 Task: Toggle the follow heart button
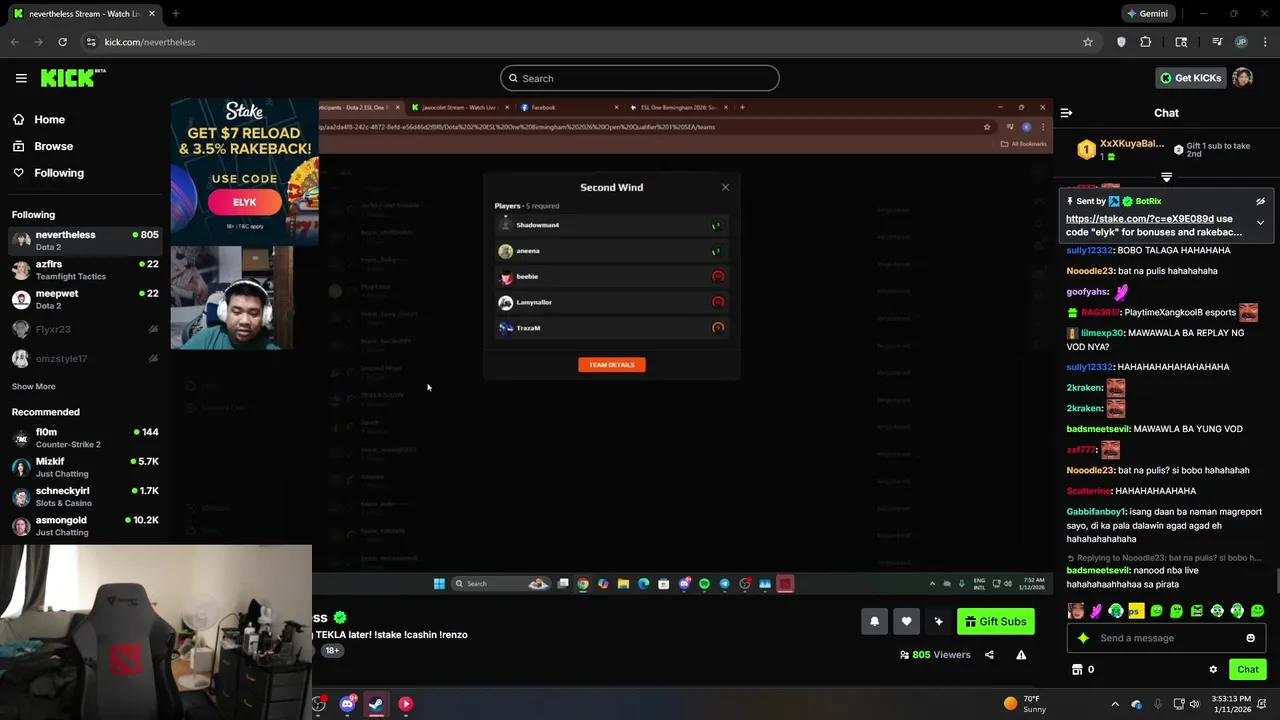[906, 621]
